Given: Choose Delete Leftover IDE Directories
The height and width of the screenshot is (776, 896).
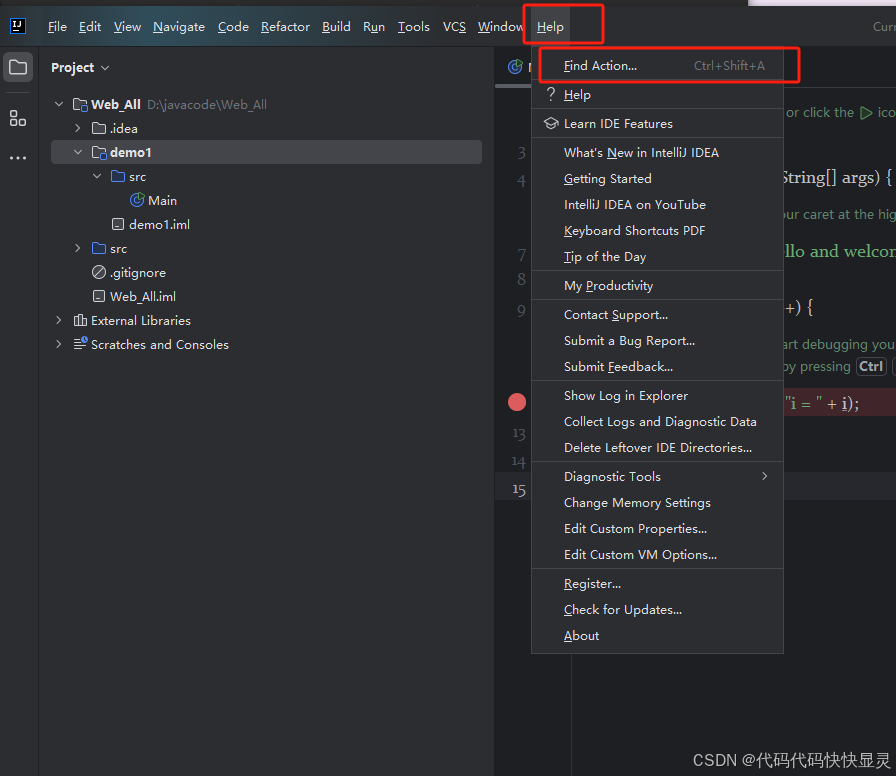Looking at the screenshot, I should click(x=657, y=447).
